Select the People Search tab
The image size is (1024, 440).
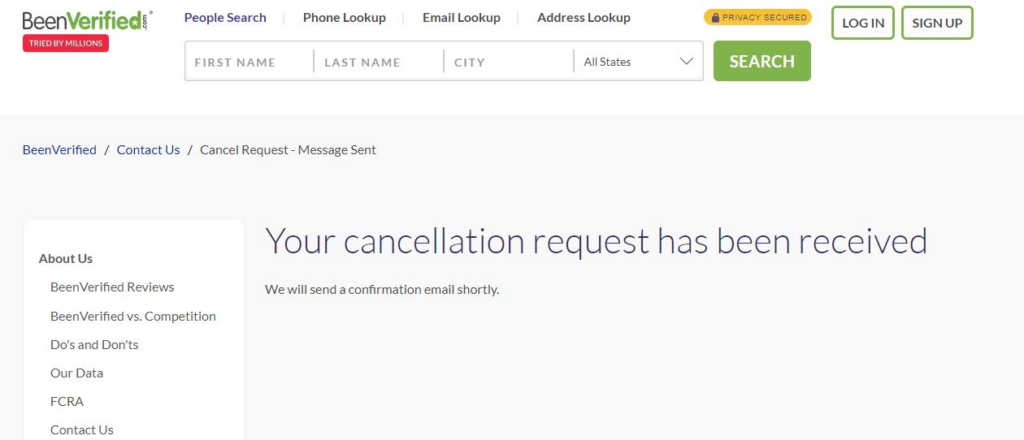(225, 18)
